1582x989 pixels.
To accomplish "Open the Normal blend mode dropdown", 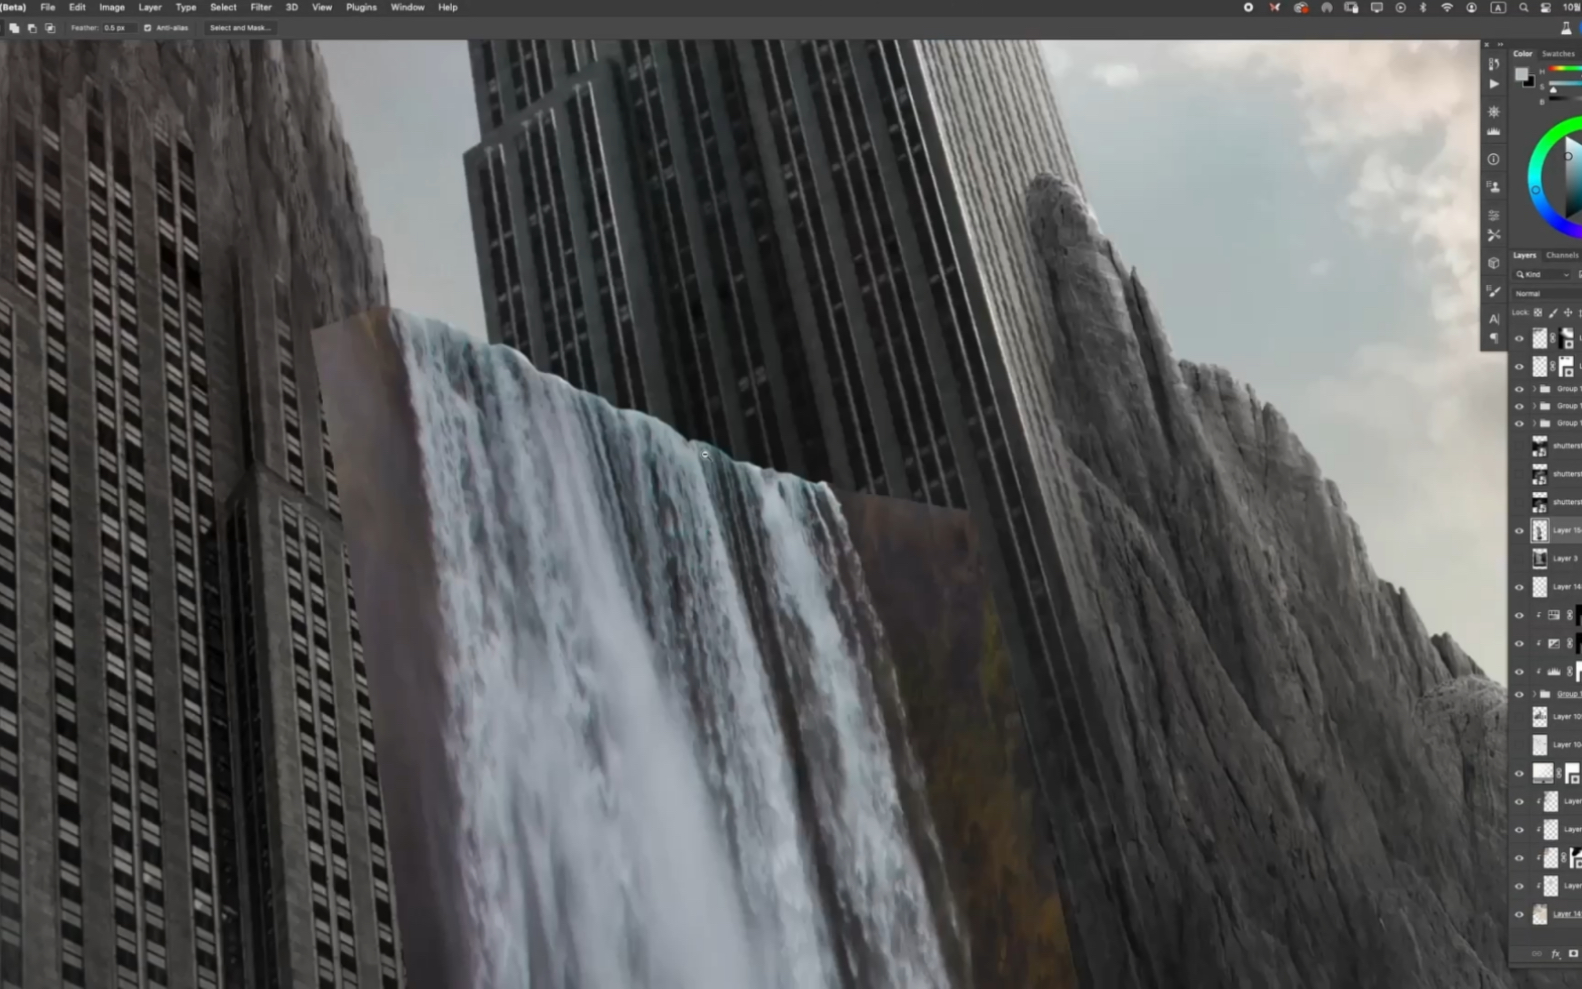I will pos(1546,294).
